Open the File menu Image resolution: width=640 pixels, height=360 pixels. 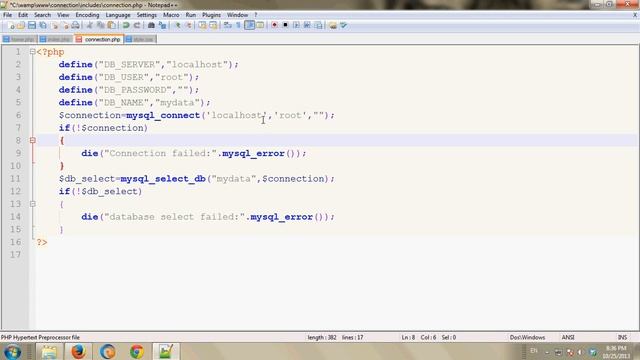[x=7, y=15]
